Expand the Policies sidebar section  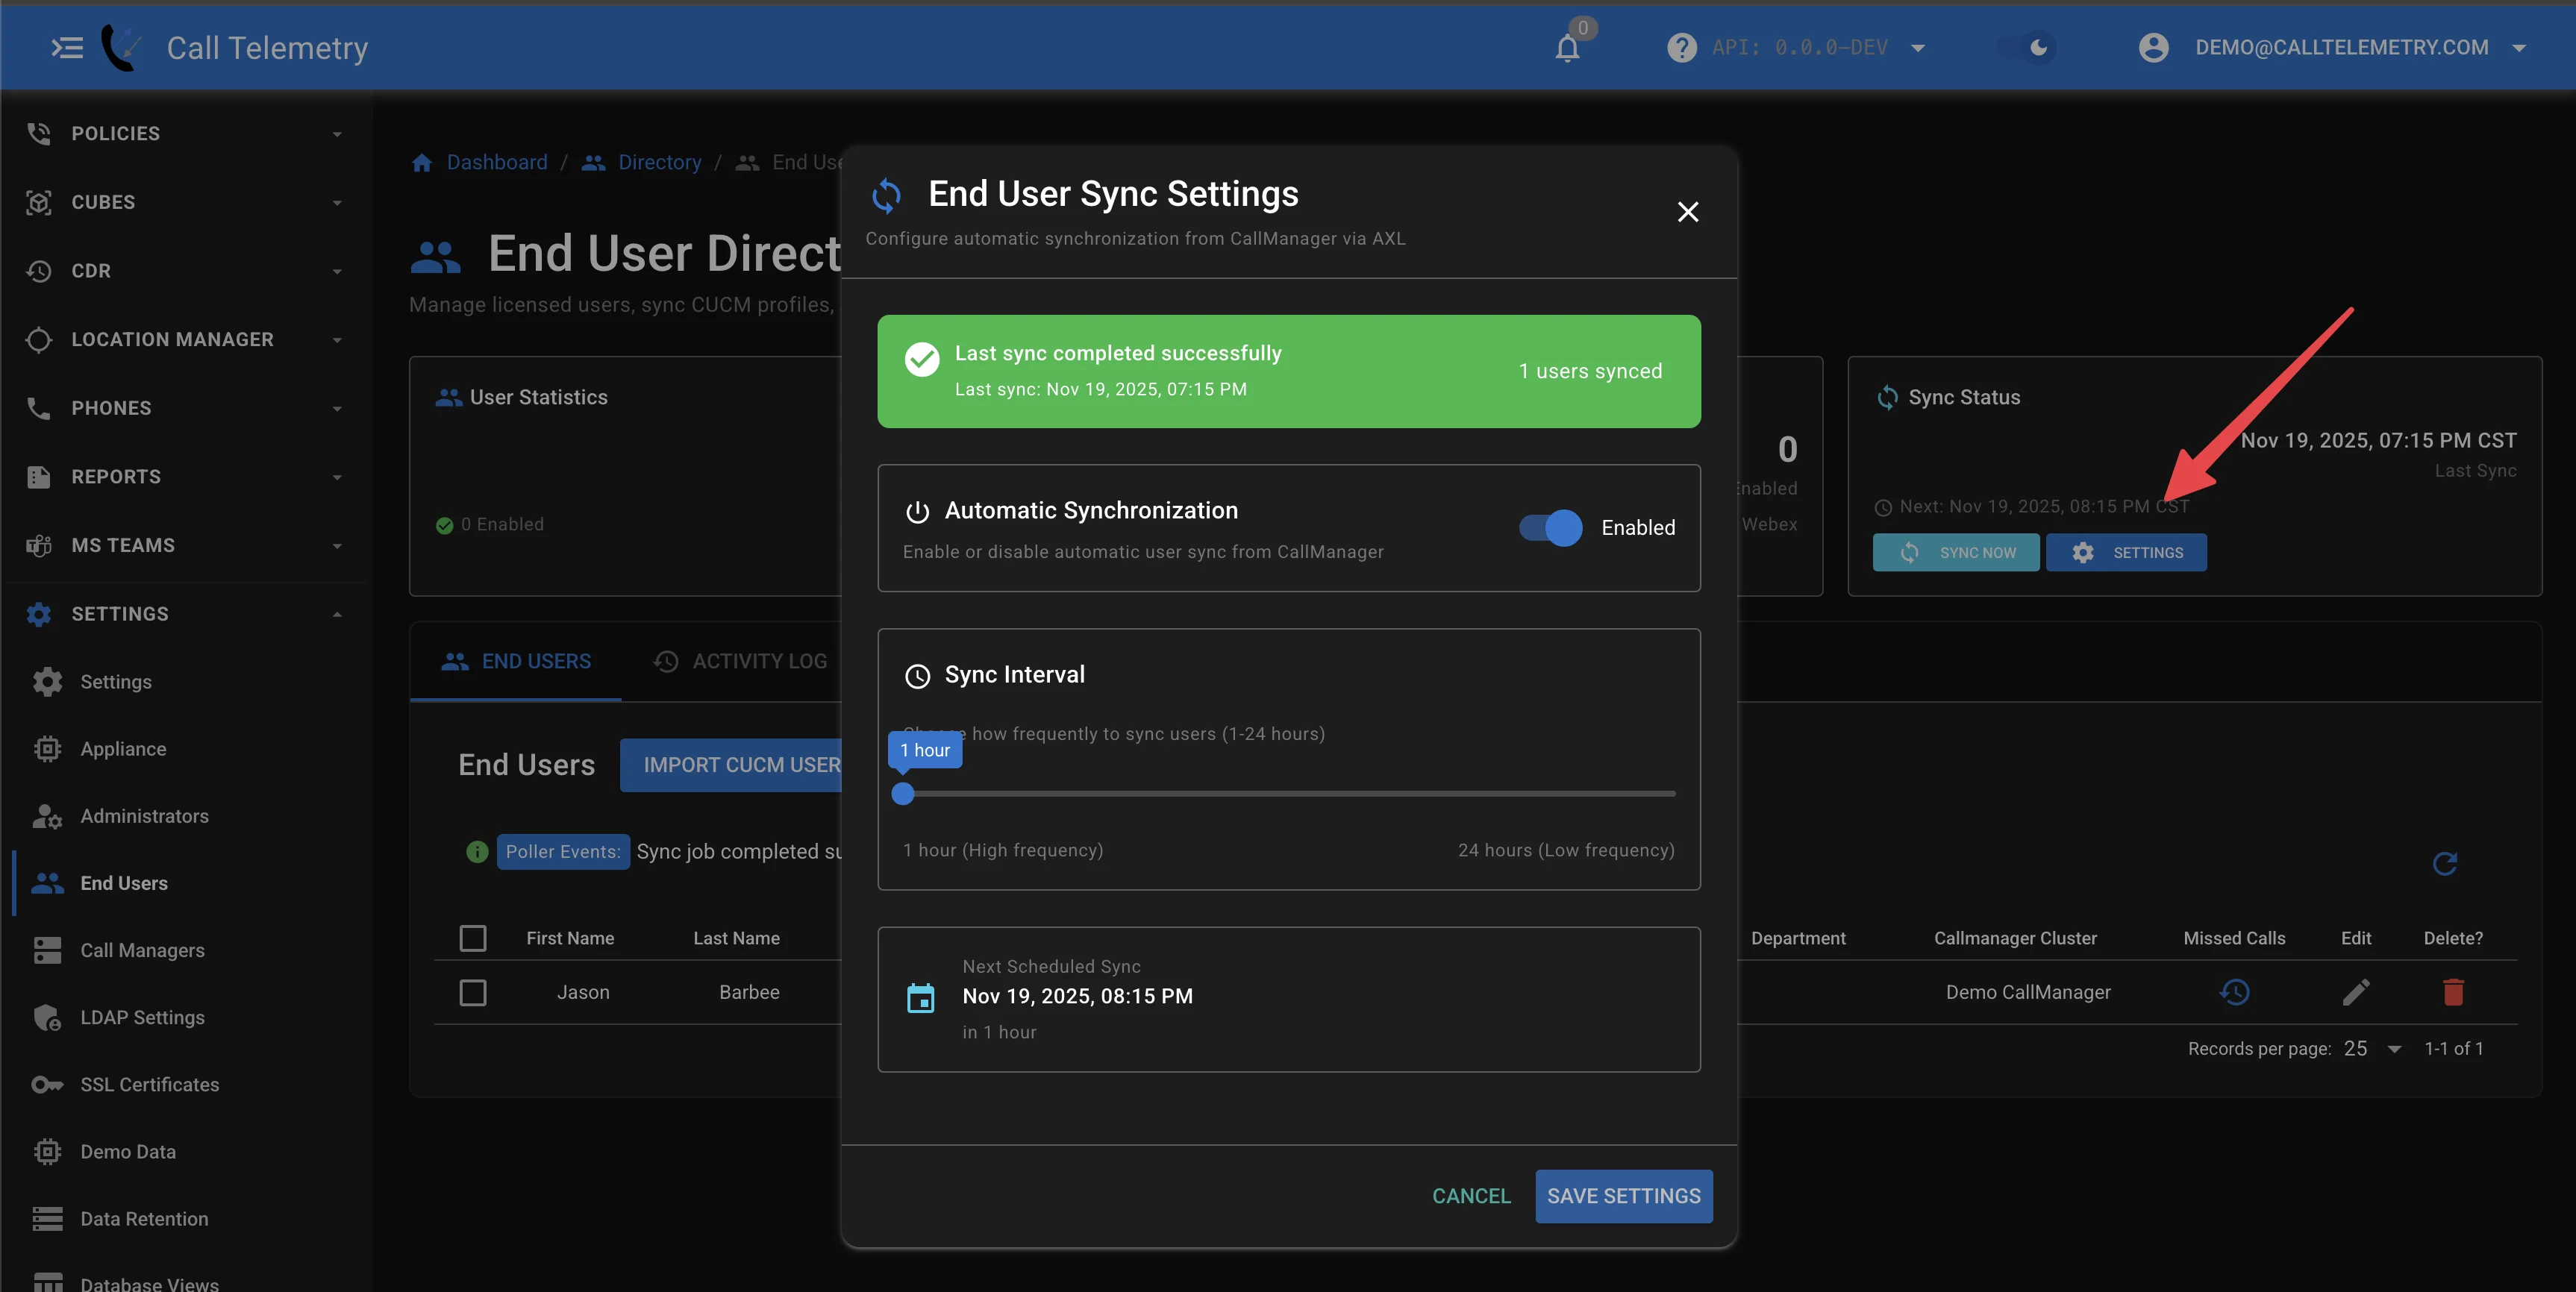(187, 133)
